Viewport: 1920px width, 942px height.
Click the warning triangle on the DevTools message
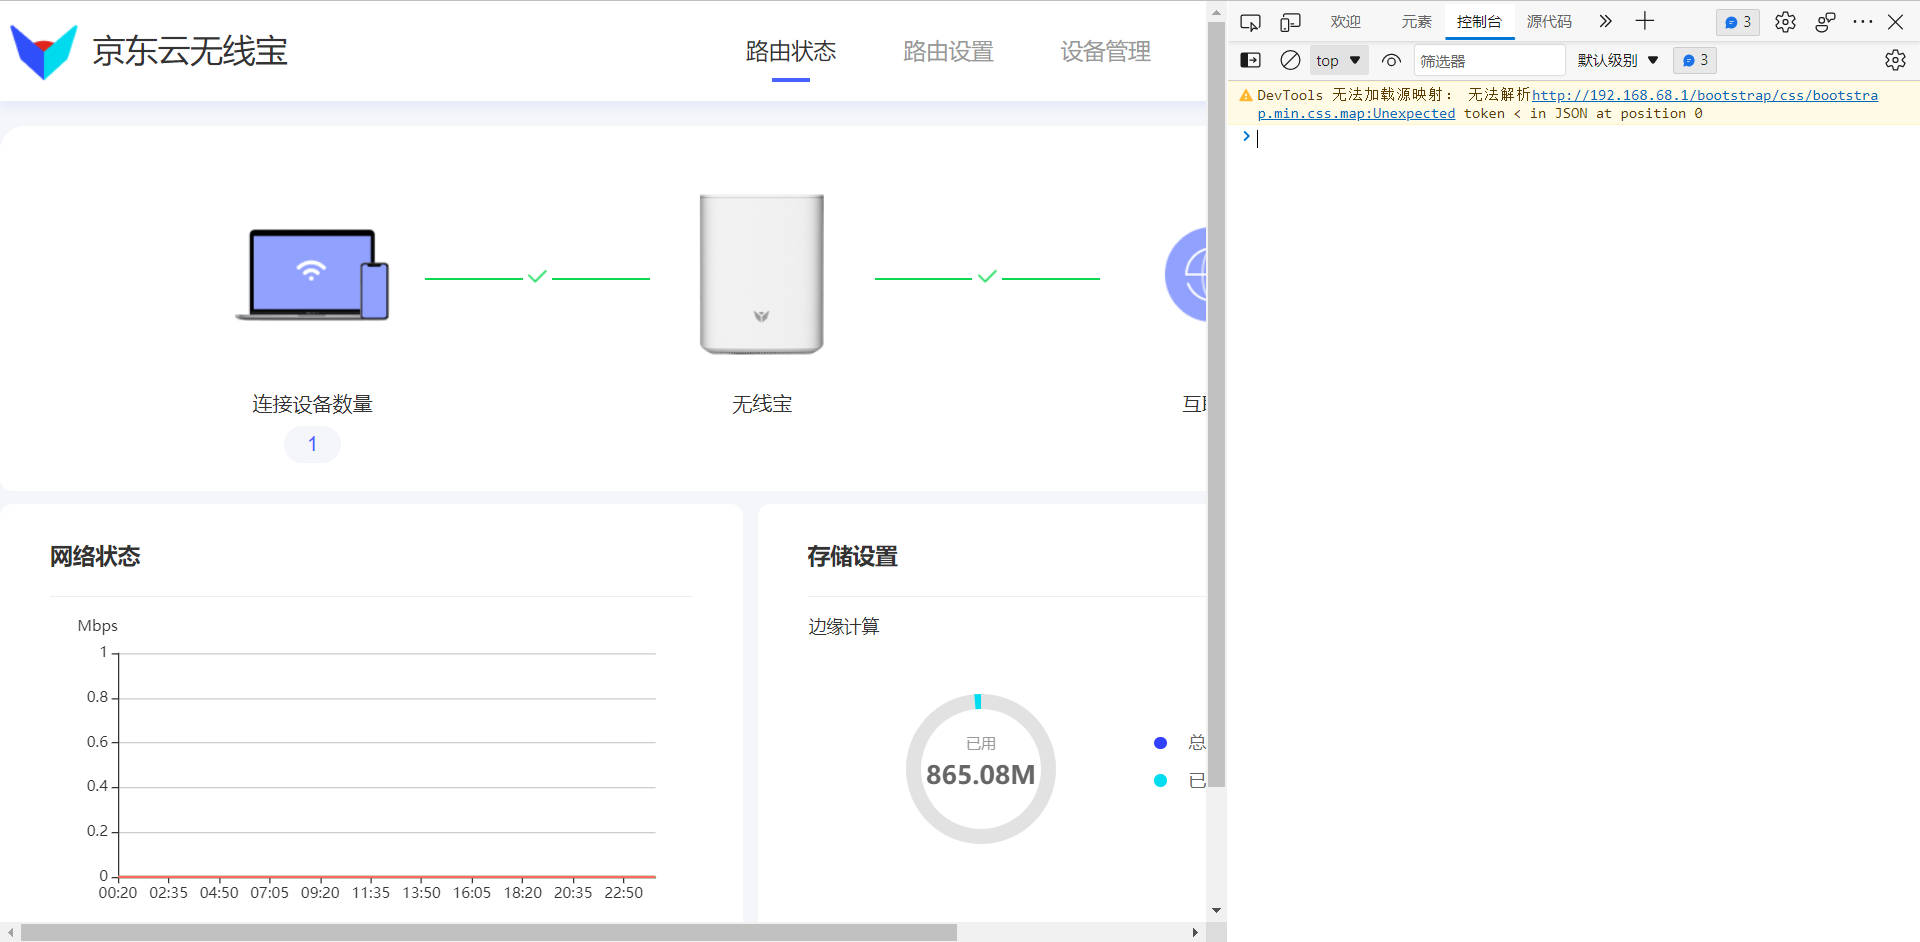1245,94
